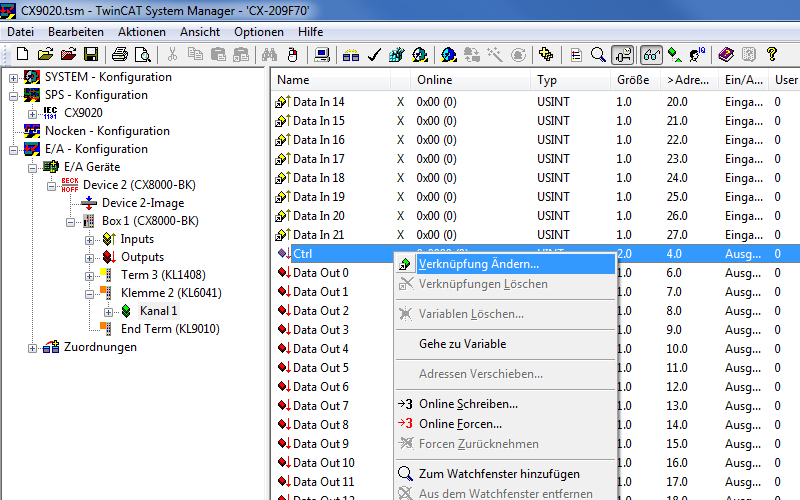Image resolution: width=800 pixels, height=500 pixels.
Task: Select Nocken - Konfiguration tree item
Action: coord(107,131)
